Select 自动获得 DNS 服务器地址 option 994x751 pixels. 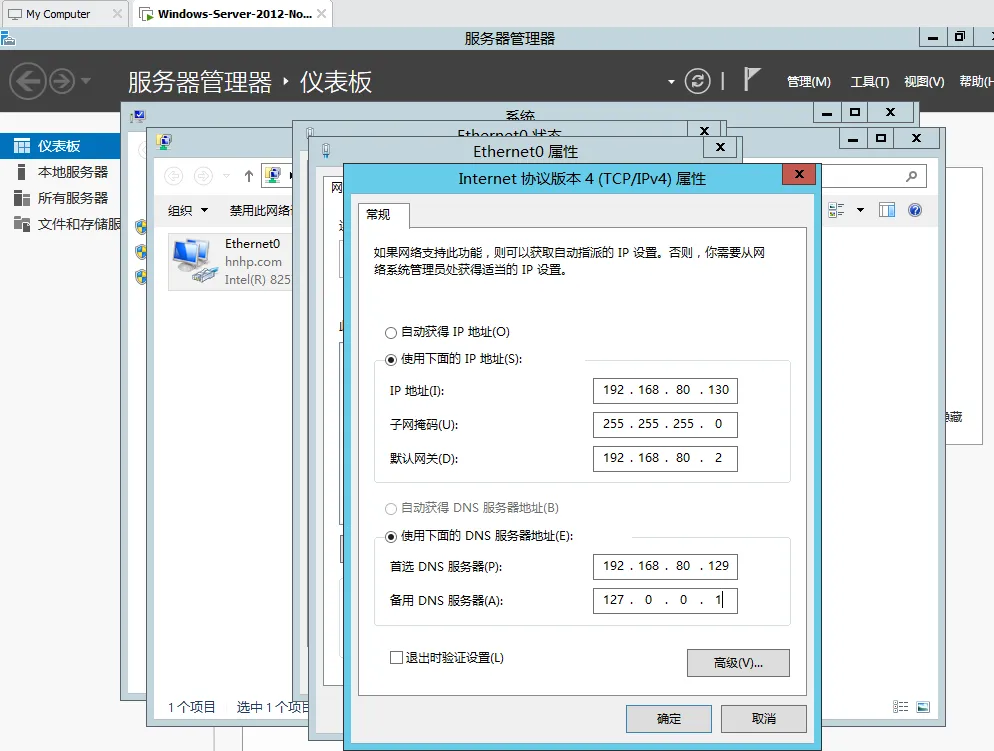tap(392, 508)
